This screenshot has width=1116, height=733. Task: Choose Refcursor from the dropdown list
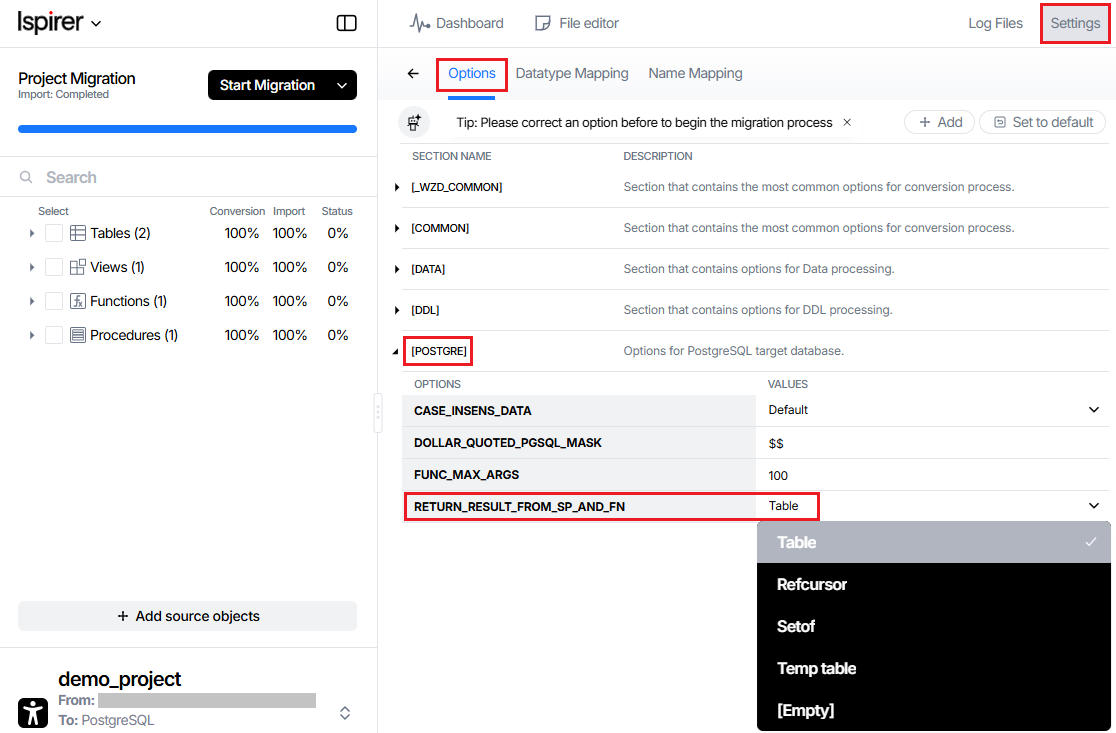click(812, 584)
